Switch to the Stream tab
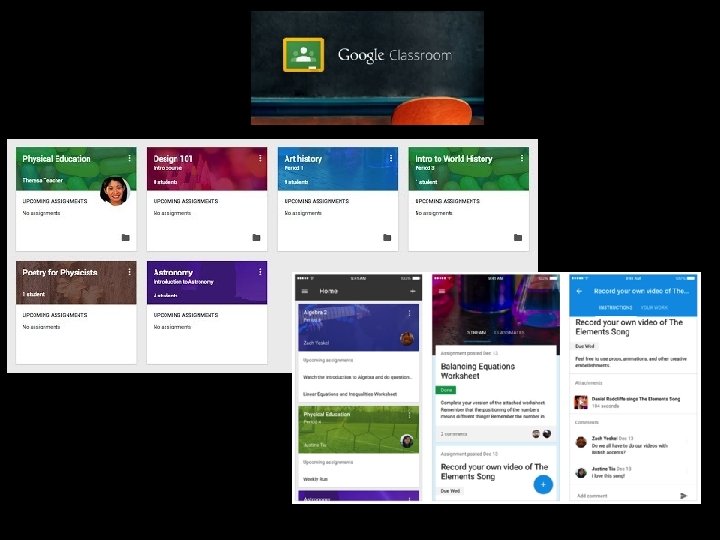The image size is (720, 540). click(x=476, y=332)
